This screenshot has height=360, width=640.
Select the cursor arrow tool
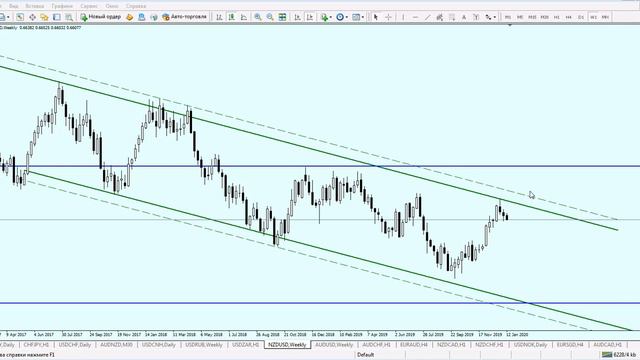376,17
